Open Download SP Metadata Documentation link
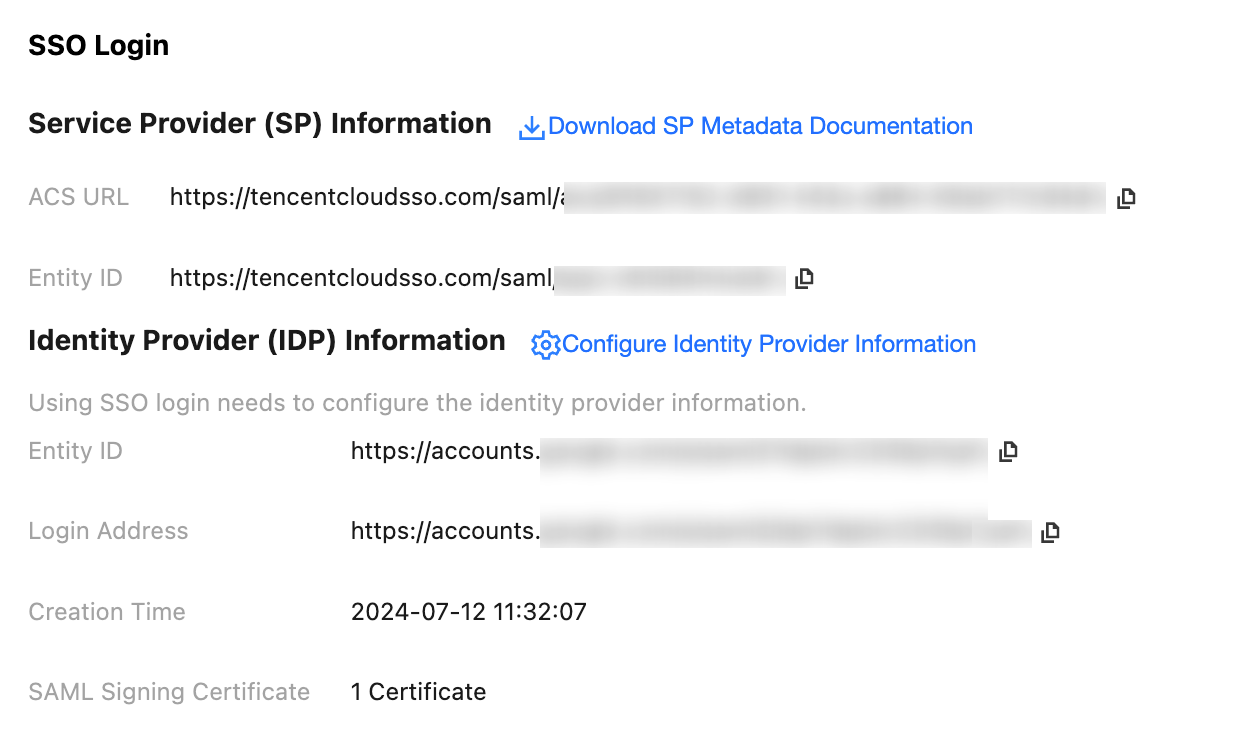 (x=760, y=126)
